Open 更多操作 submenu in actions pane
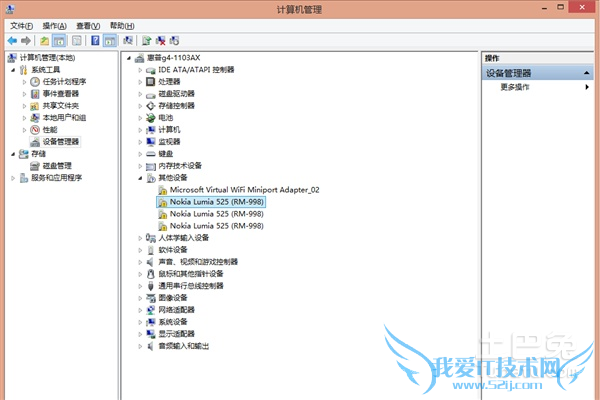This screenshot has height=400, width=600. [x=515, y=87]
